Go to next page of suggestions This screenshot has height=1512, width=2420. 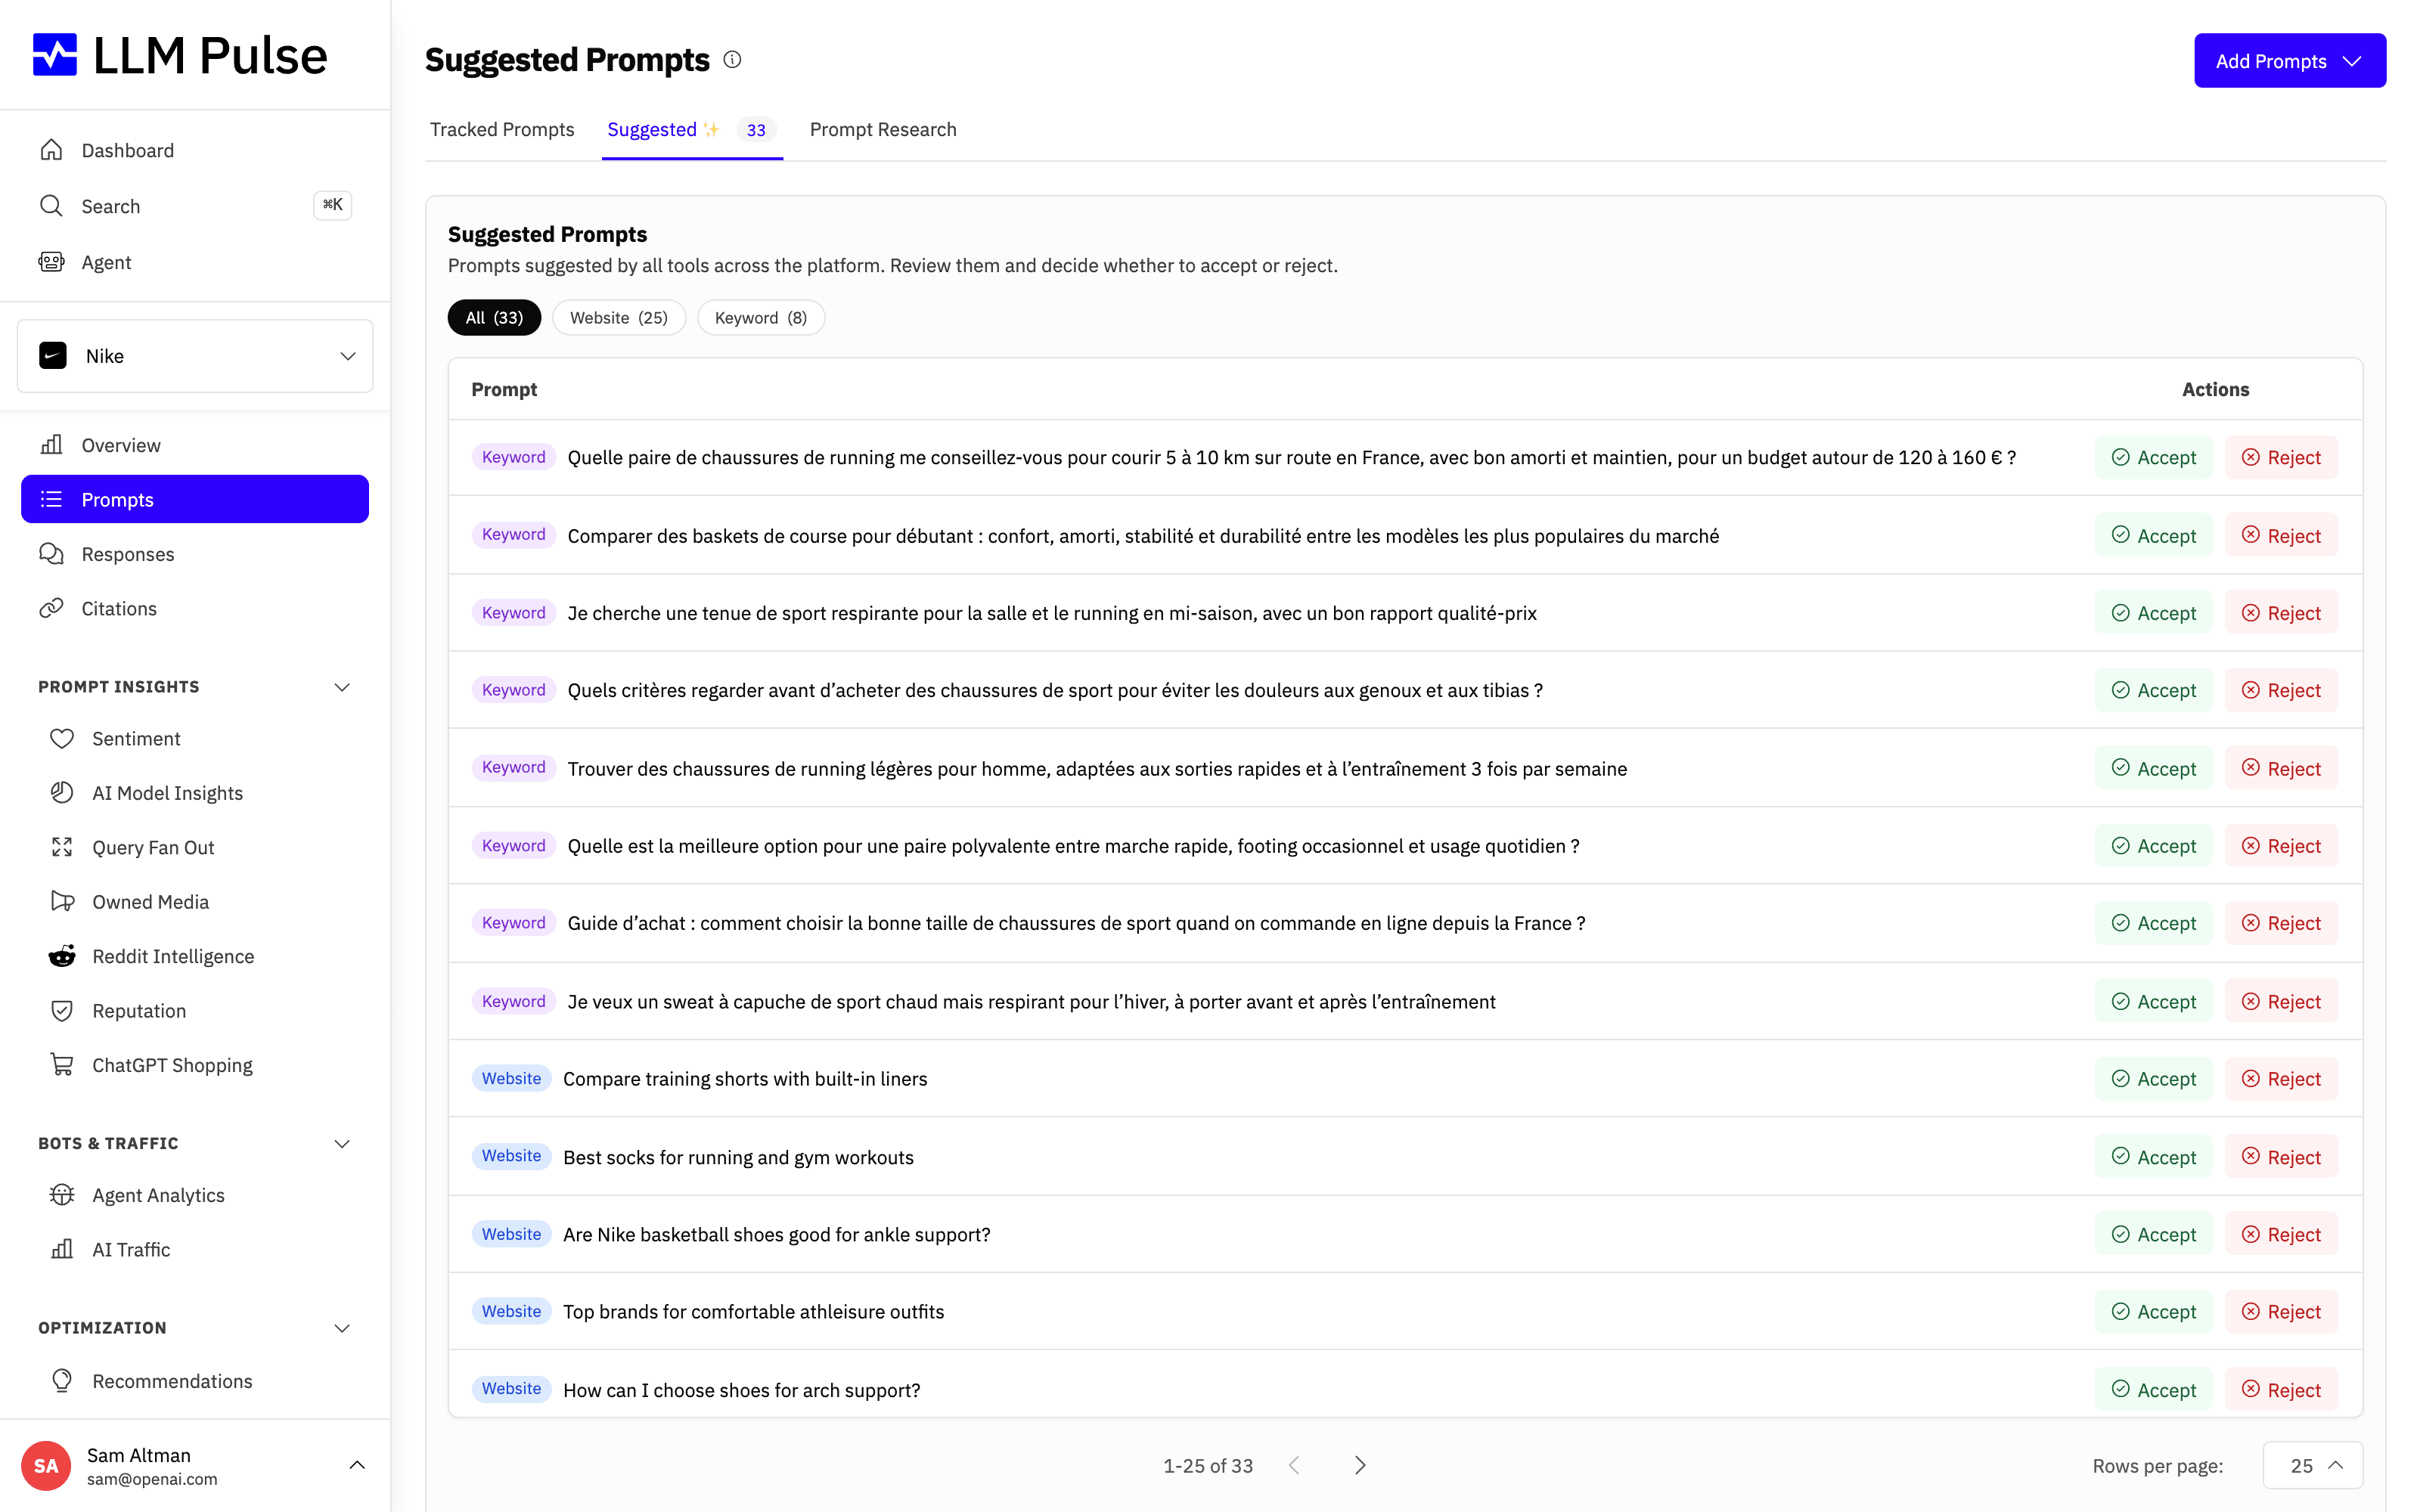click(1360, 1465)
